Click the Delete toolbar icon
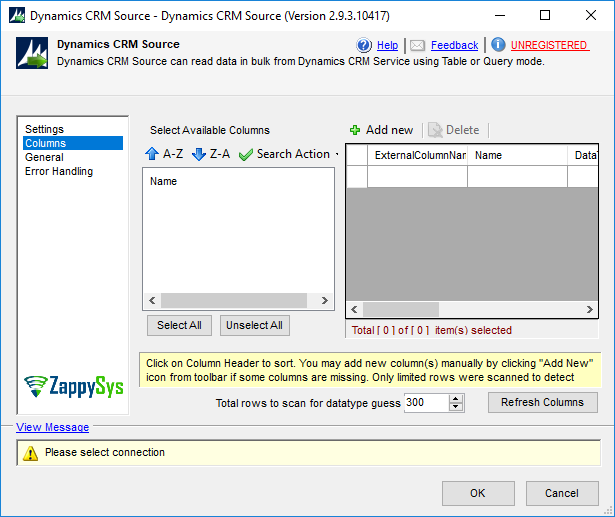The image size is (615, 517). point(435,130)
